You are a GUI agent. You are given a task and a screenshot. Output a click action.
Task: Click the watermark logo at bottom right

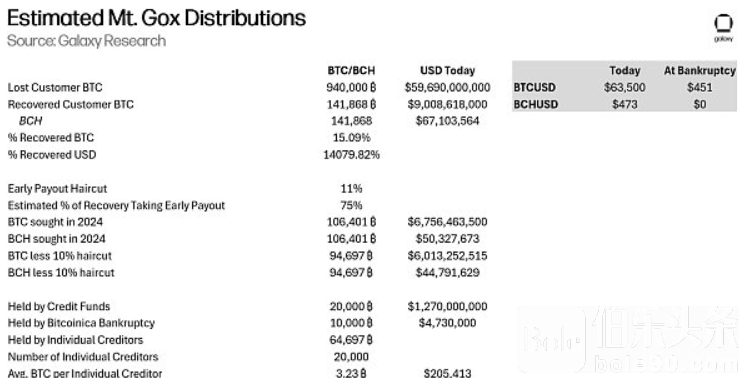pyautogui.click(x=627, y=339)
